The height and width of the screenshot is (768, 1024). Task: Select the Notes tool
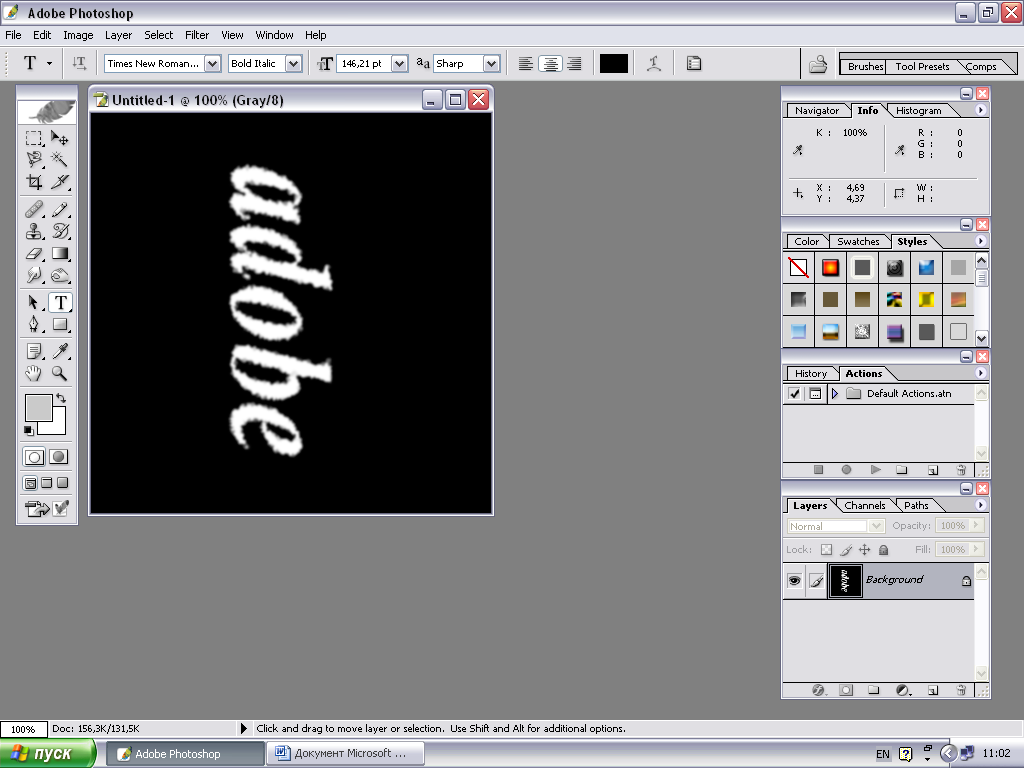(34, 351)
